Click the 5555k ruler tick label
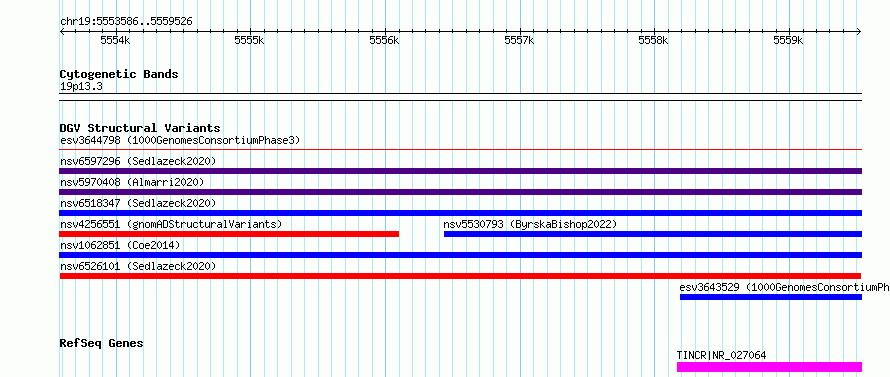The image size is (890, 377). pyautogui.click(x=250, y=40)
